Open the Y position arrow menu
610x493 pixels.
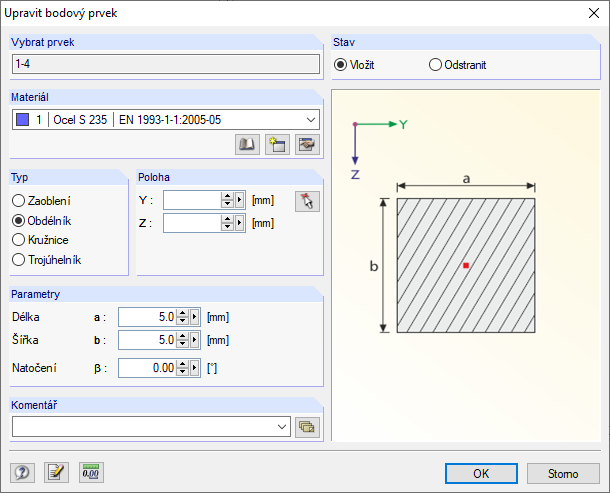pos(240,200)
